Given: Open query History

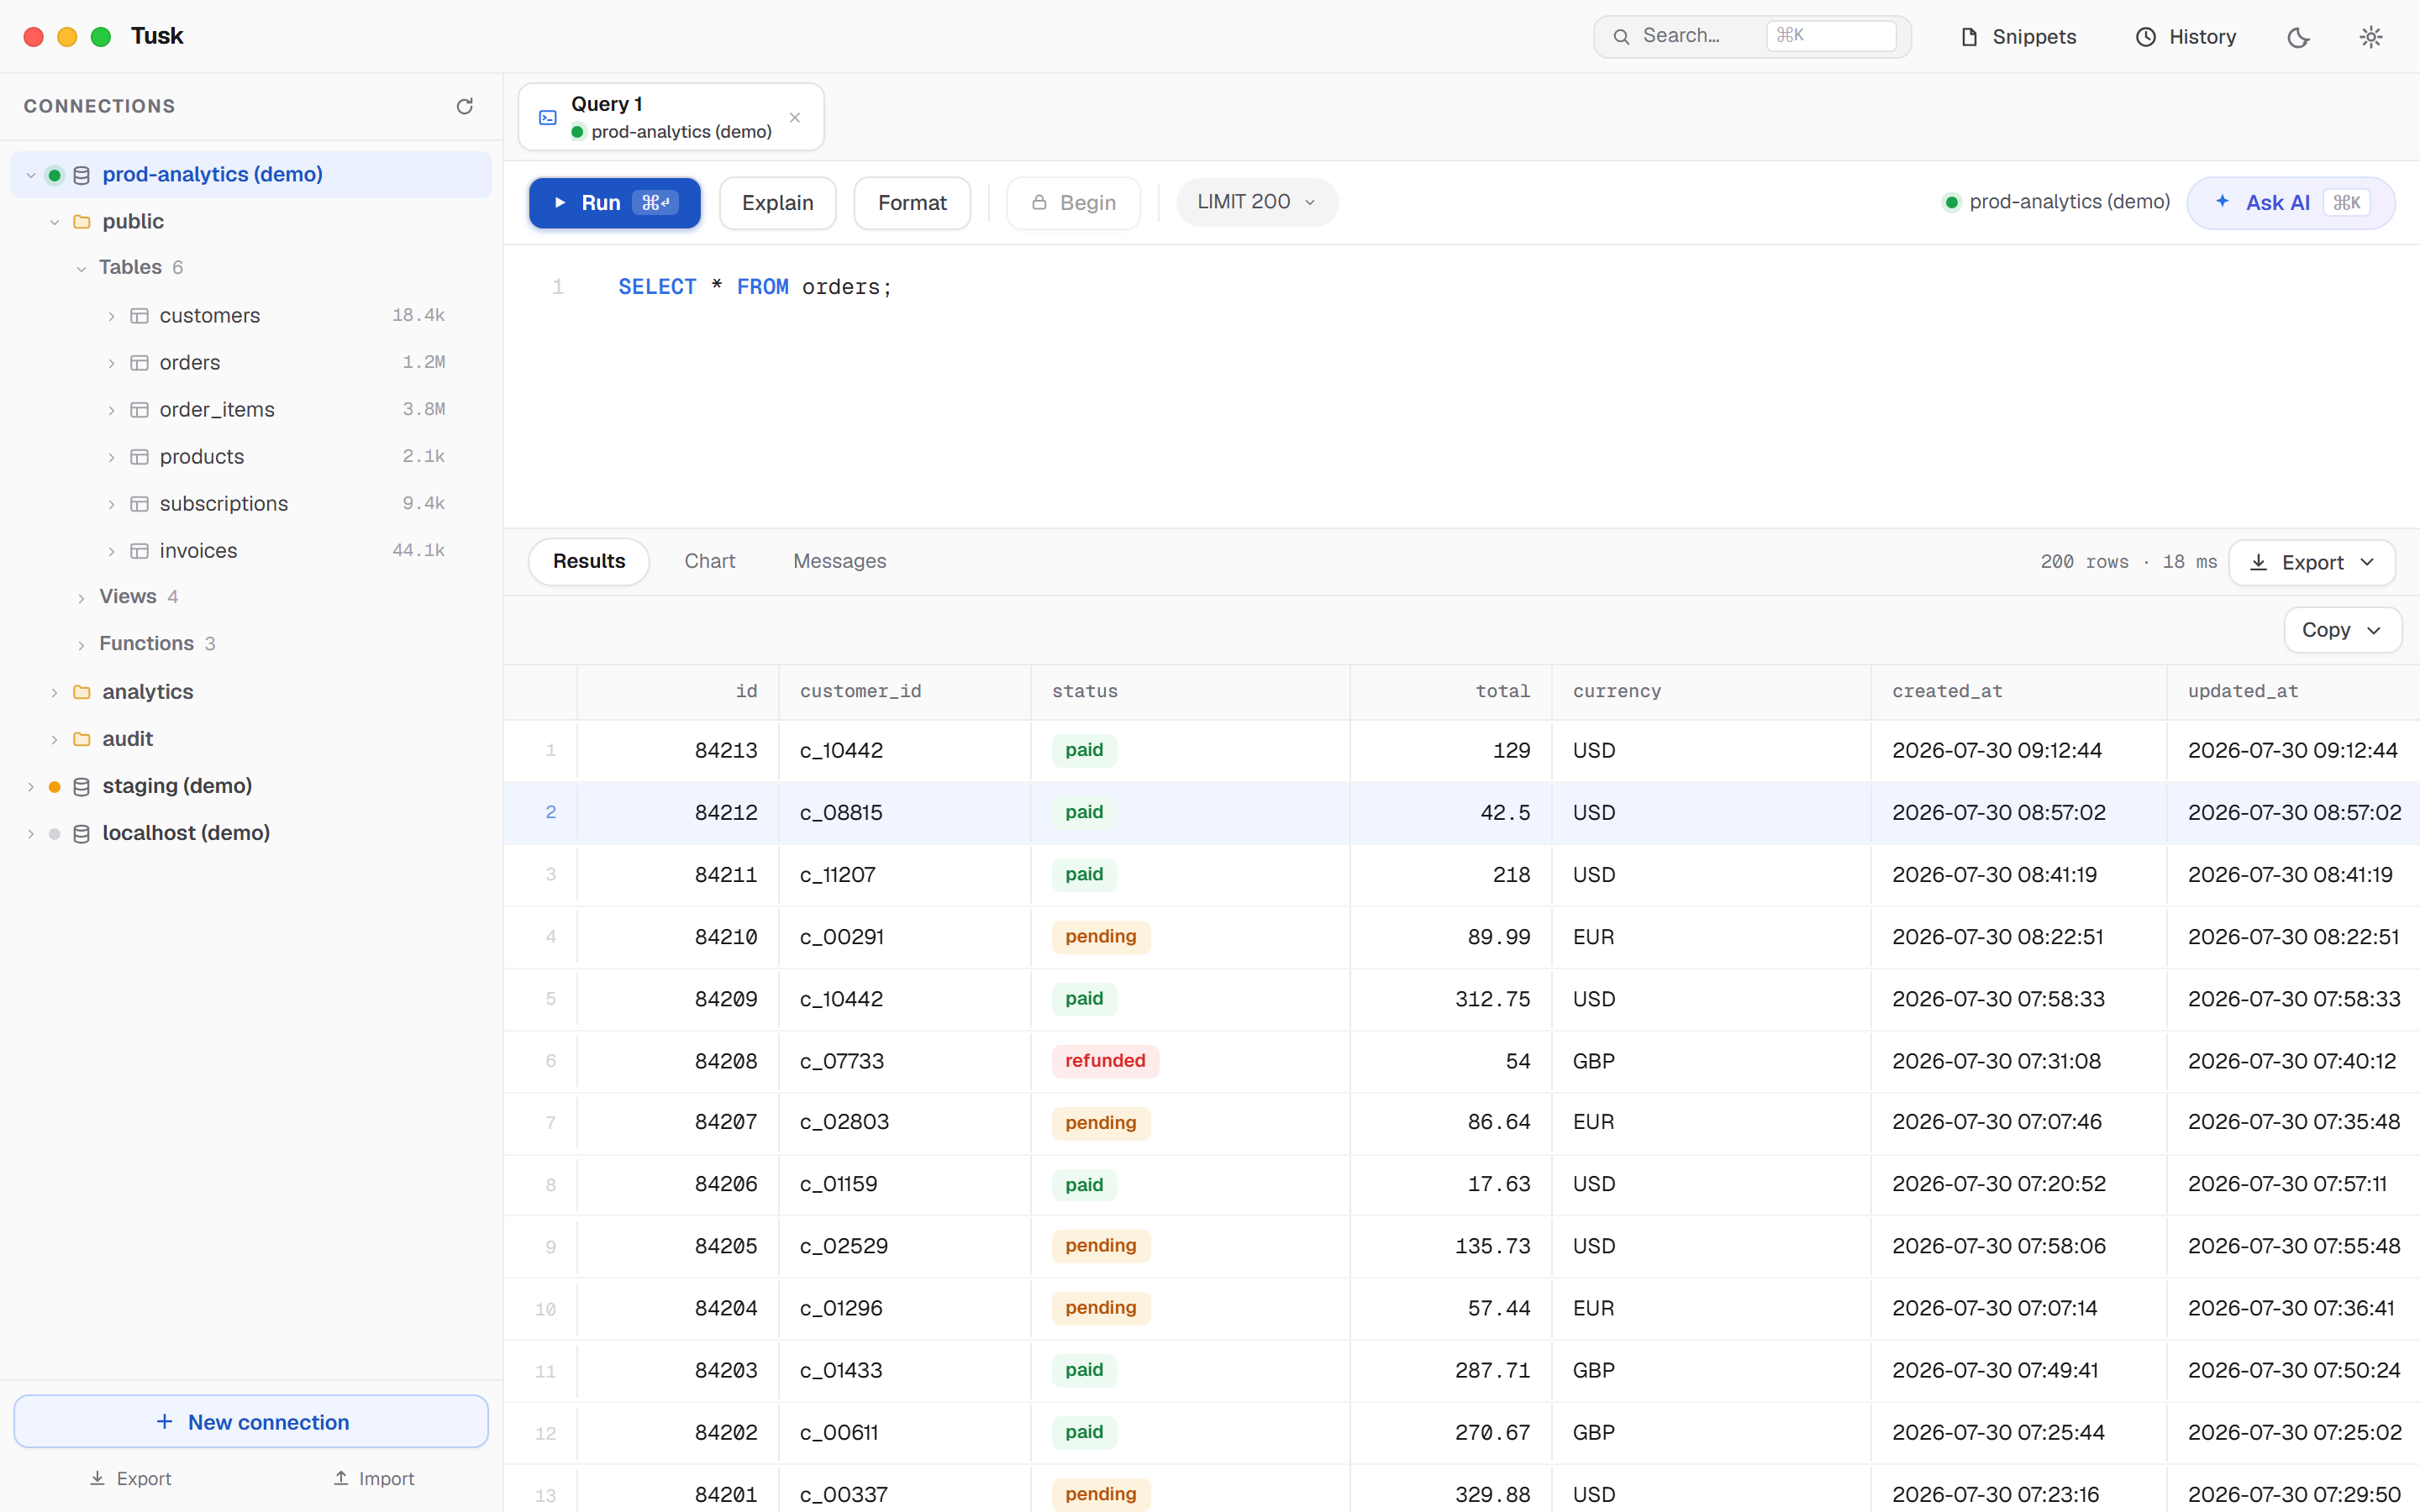Looking at the screenshot, I should point(2186,37).
